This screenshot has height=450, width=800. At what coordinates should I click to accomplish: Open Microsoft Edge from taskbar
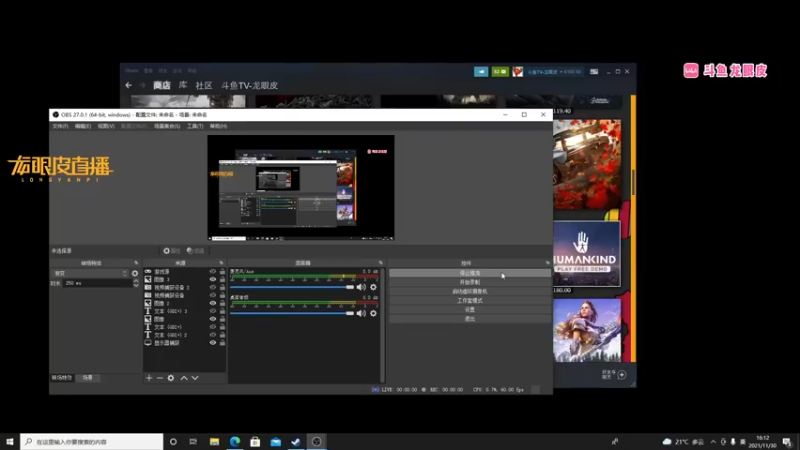(235, 442)
